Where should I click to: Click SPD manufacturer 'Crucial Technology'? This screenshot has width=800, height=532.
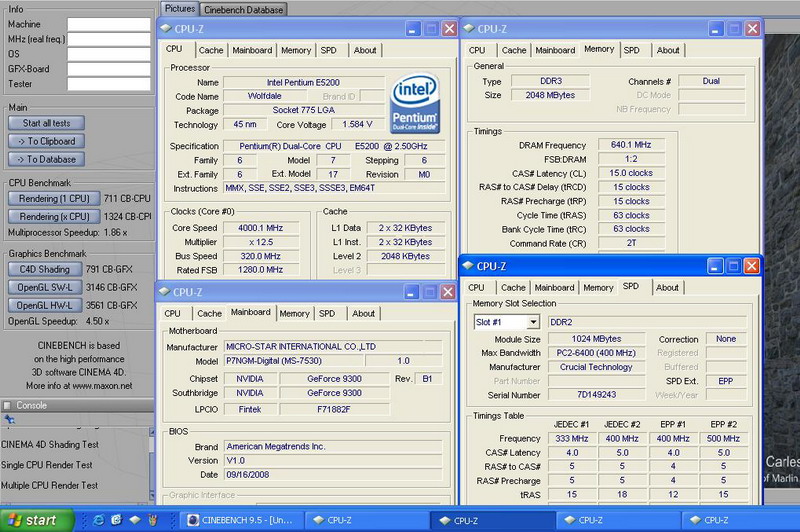(596, 367)
